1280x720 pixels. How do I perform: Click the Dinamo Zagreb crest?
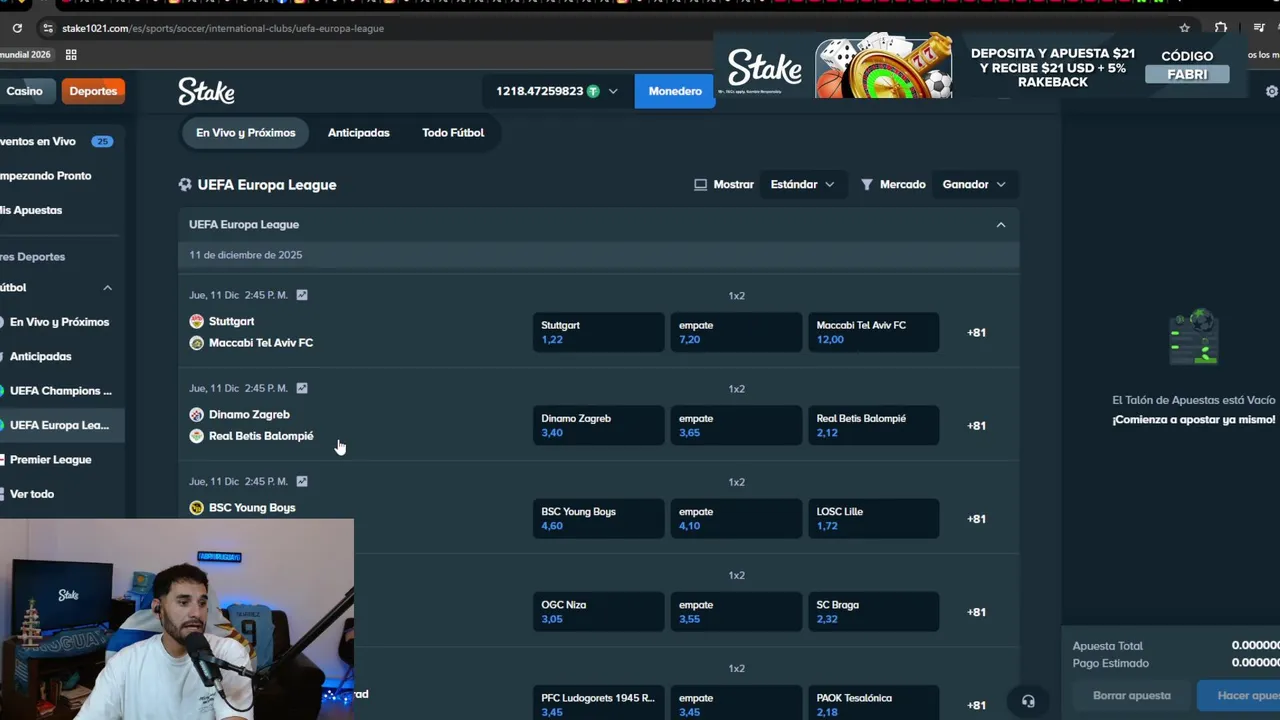[x=196, y=414]
